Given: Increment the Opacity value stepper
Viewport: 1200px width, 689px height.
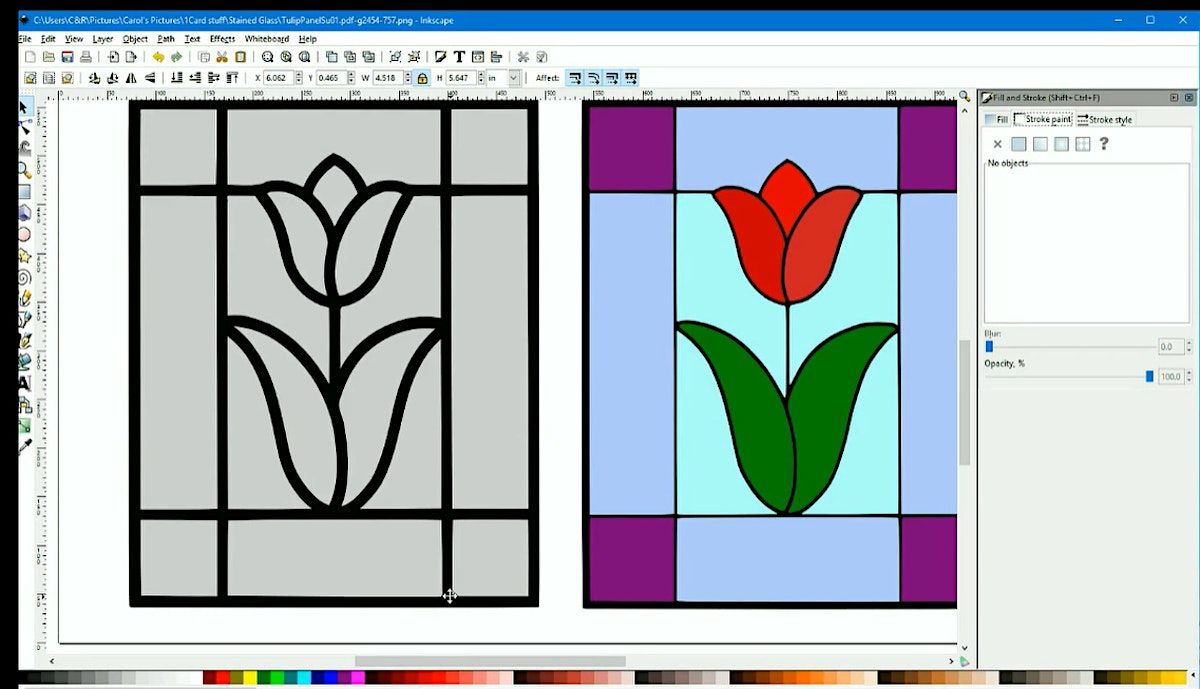Looking at the screenshot, I should click(1188, 373).
